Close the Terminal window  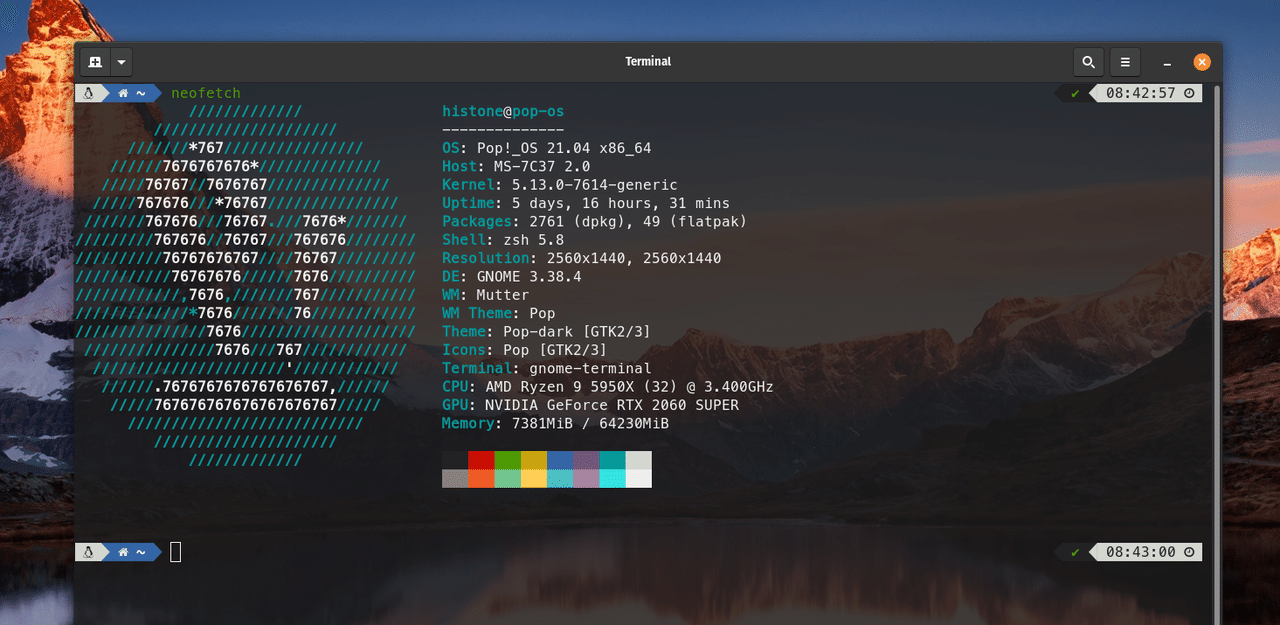coord(1202,62)
